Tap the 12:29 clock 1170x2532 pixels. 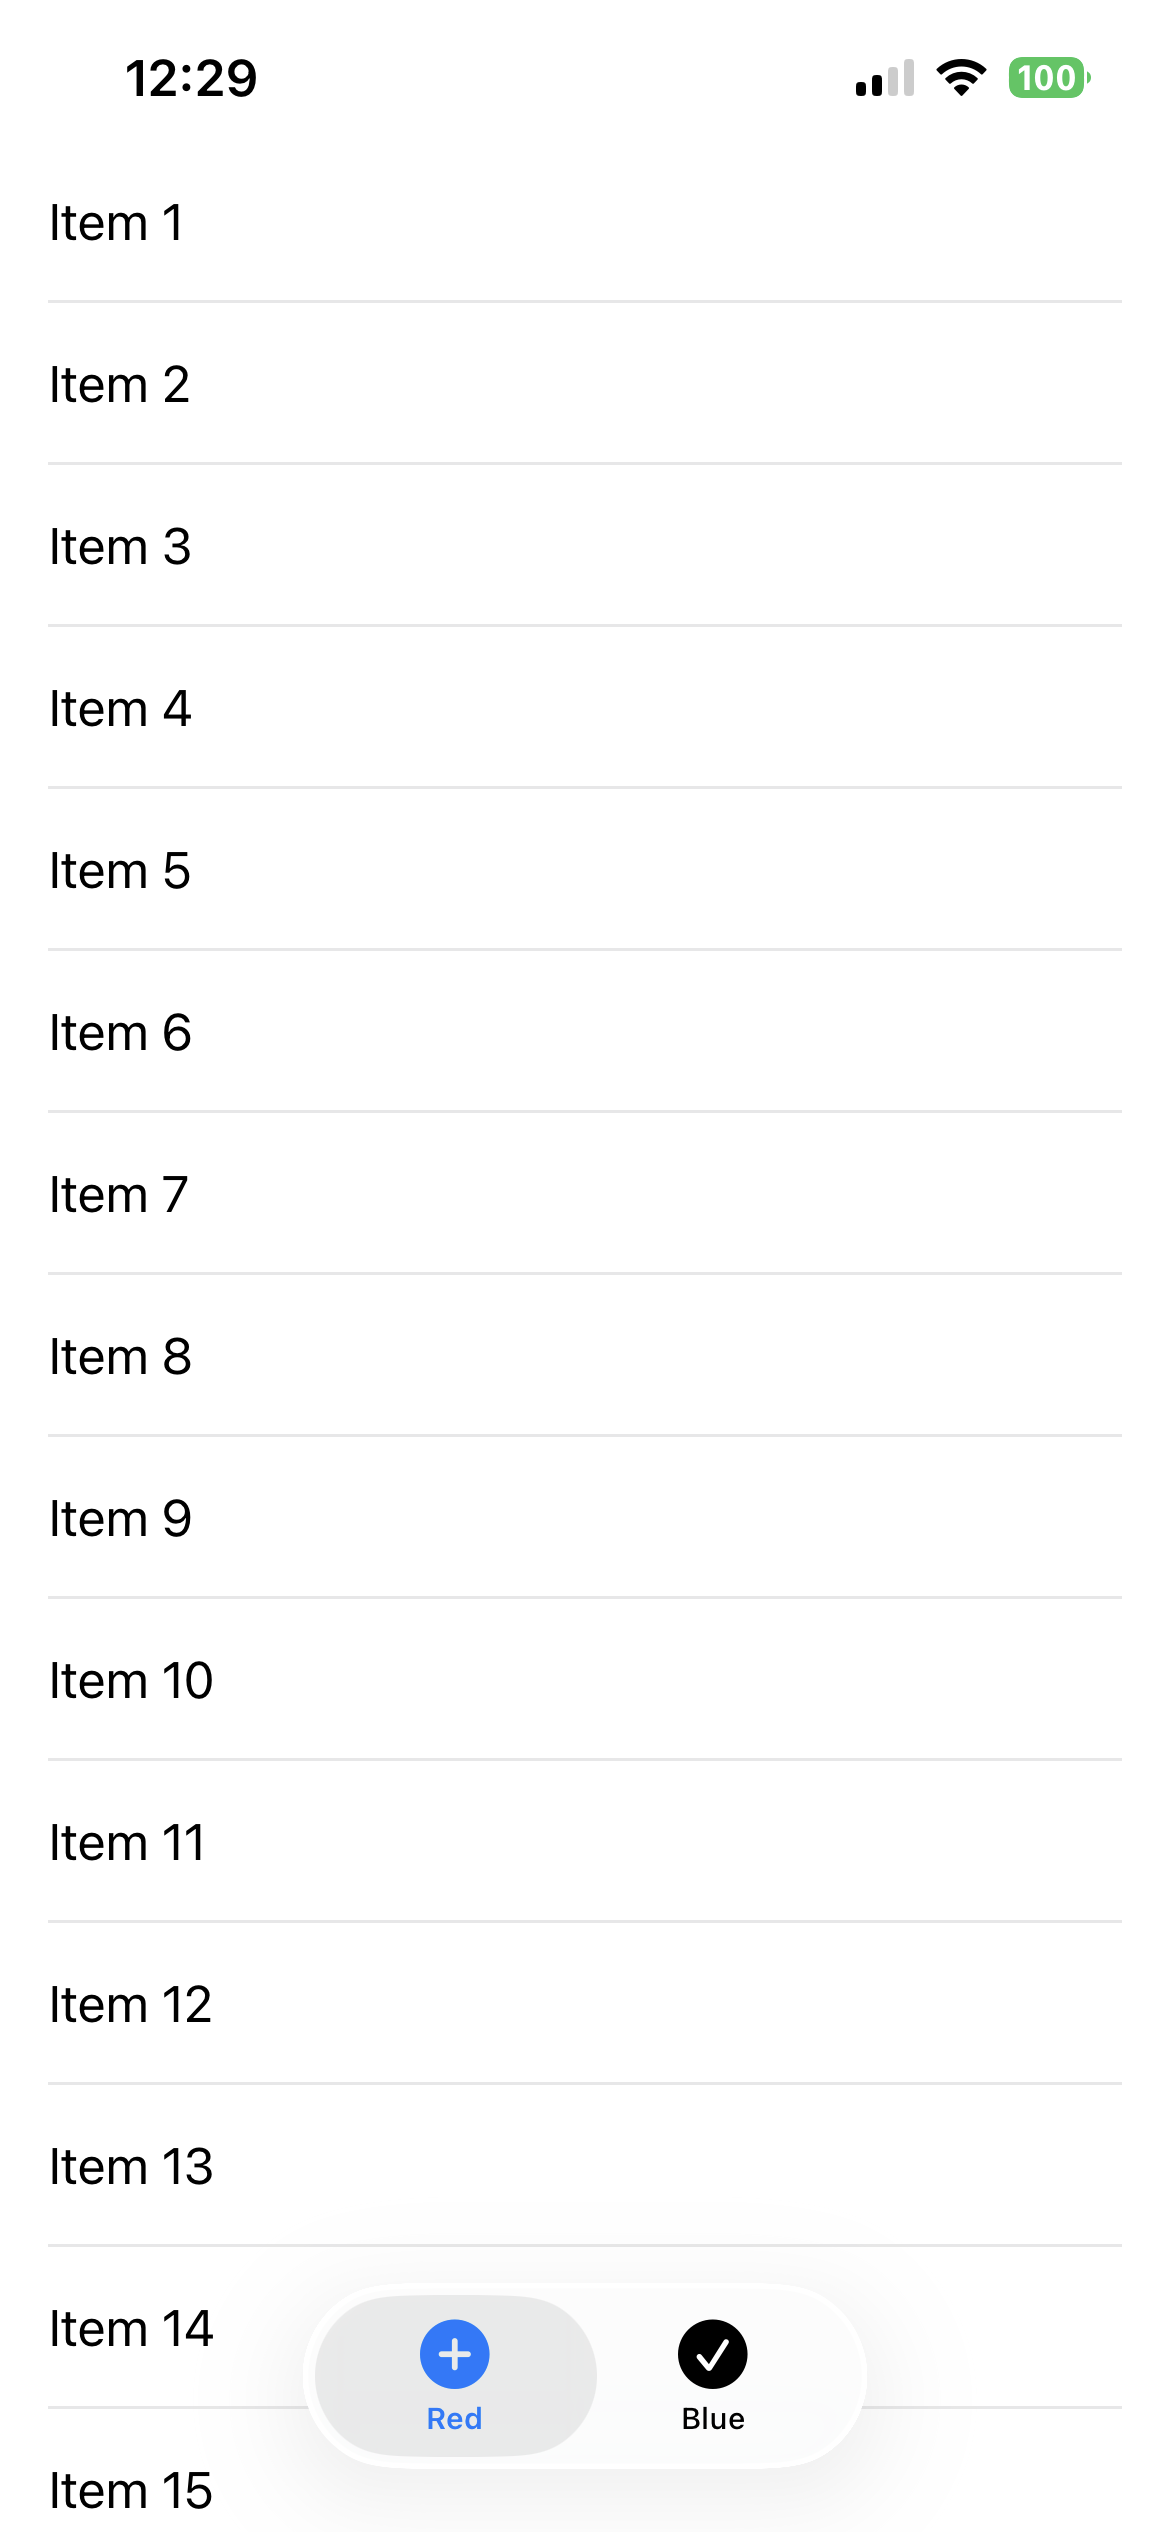[191, 78]
